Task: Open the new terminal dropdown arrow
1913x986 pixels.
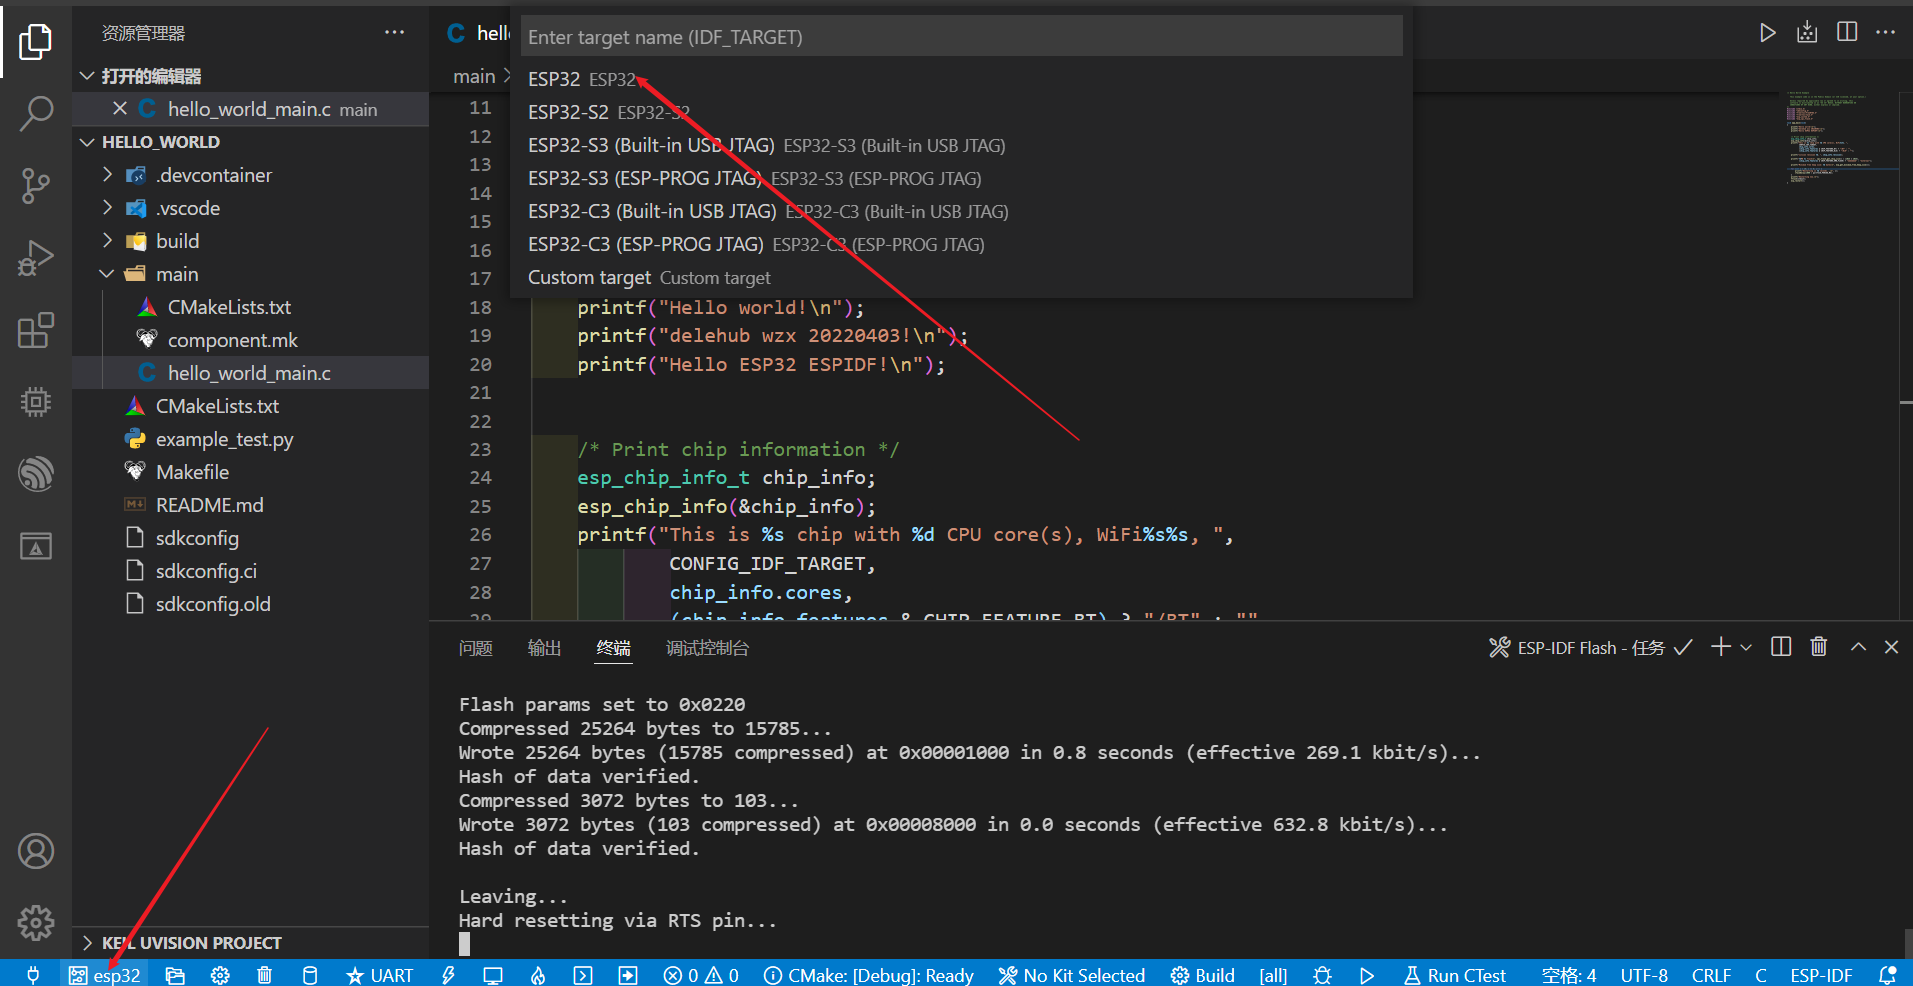Action: pyautogui.click(x=1746, y=648)
